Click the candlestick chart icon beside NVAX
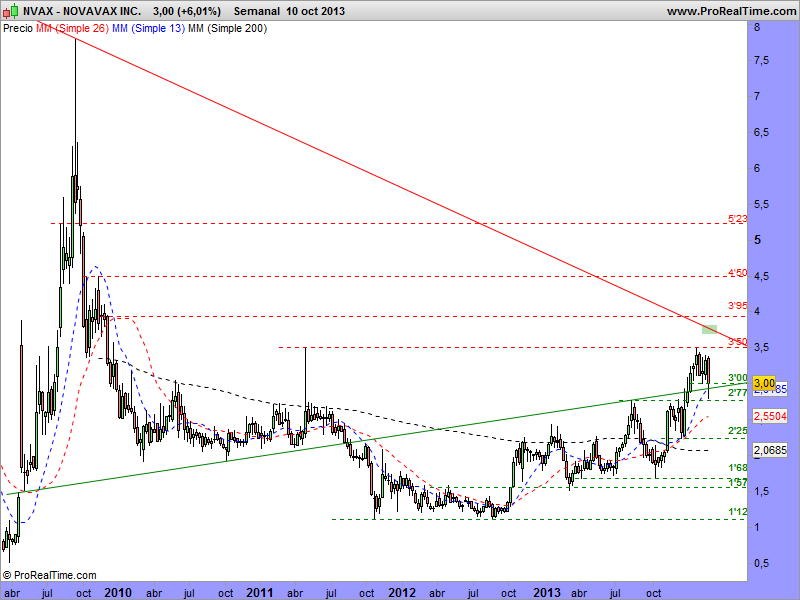The width and height of the screenshot is (800, 600). pos(11,11)
